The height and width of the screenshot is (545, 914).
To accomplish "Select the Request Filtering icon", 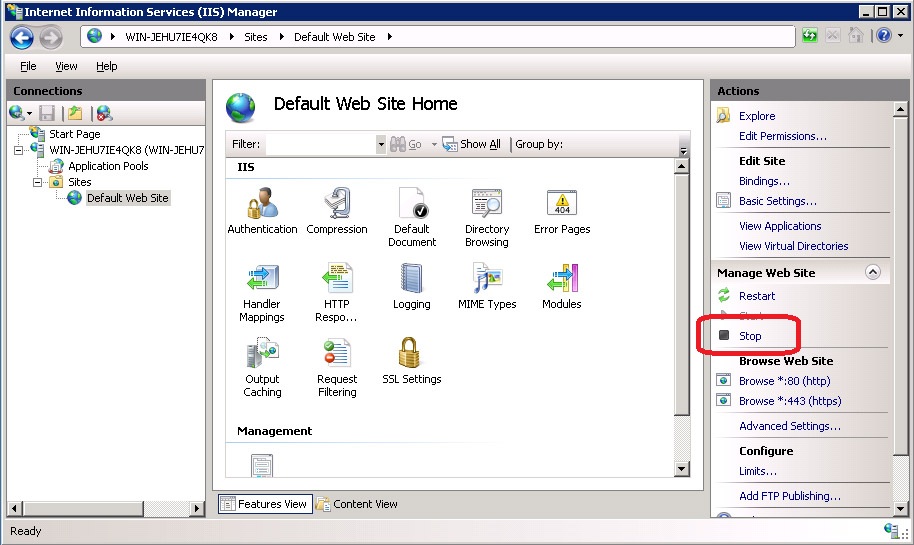I will (337, 353).
